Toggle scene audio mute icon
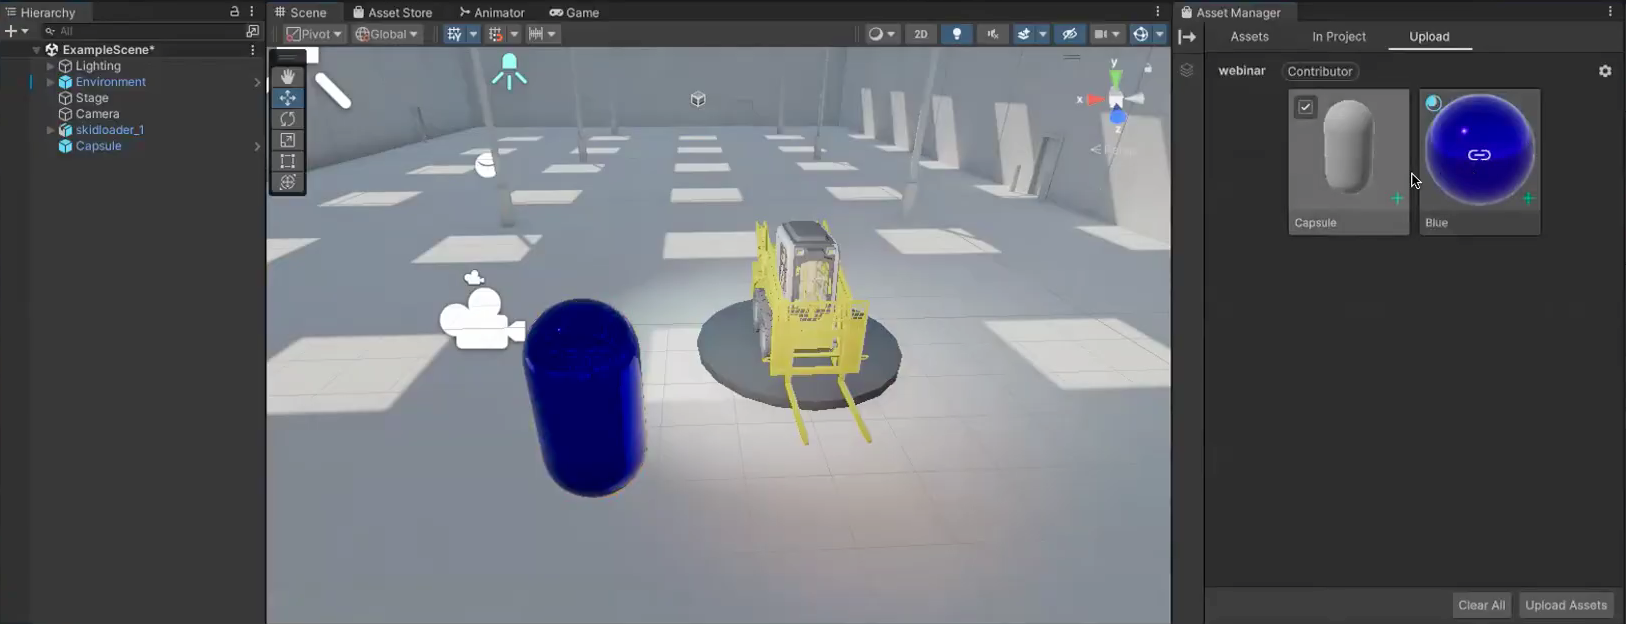 [x=992, y=34]
